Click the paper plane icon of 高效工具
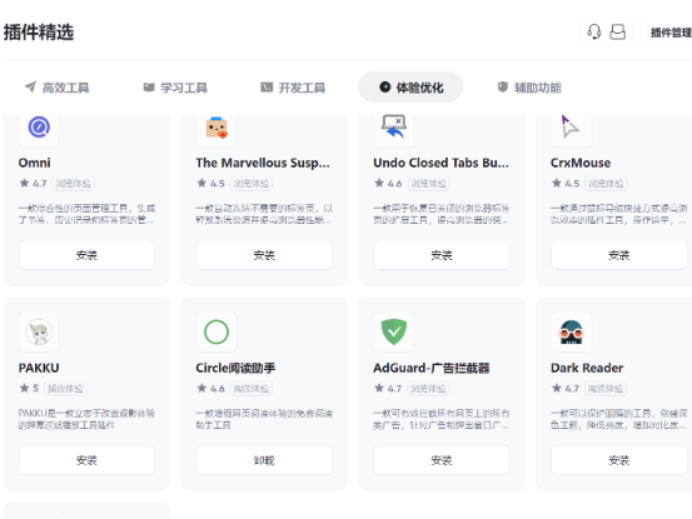The height and width of the screenshot is (519, 692). [x=30, y=87]
